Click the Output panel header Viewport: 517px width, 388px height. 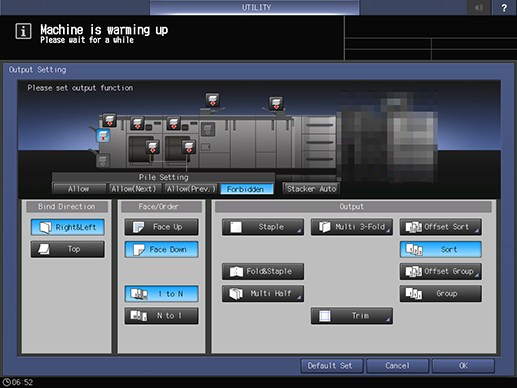[353, 207]
